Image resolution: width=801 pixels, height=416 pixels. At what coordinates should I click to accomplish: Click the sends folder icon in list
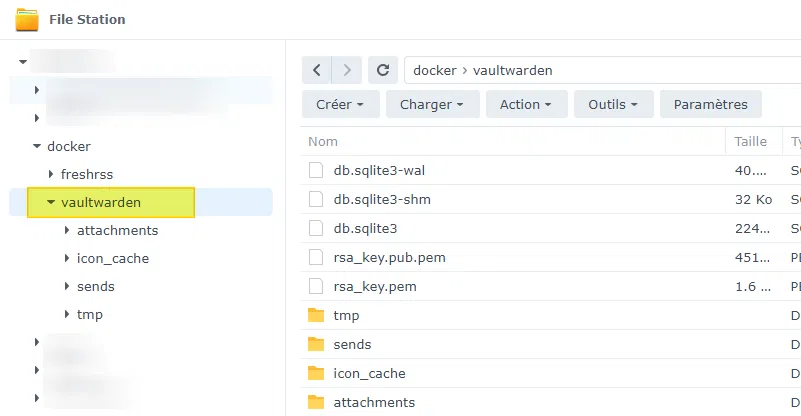[316, 344]
